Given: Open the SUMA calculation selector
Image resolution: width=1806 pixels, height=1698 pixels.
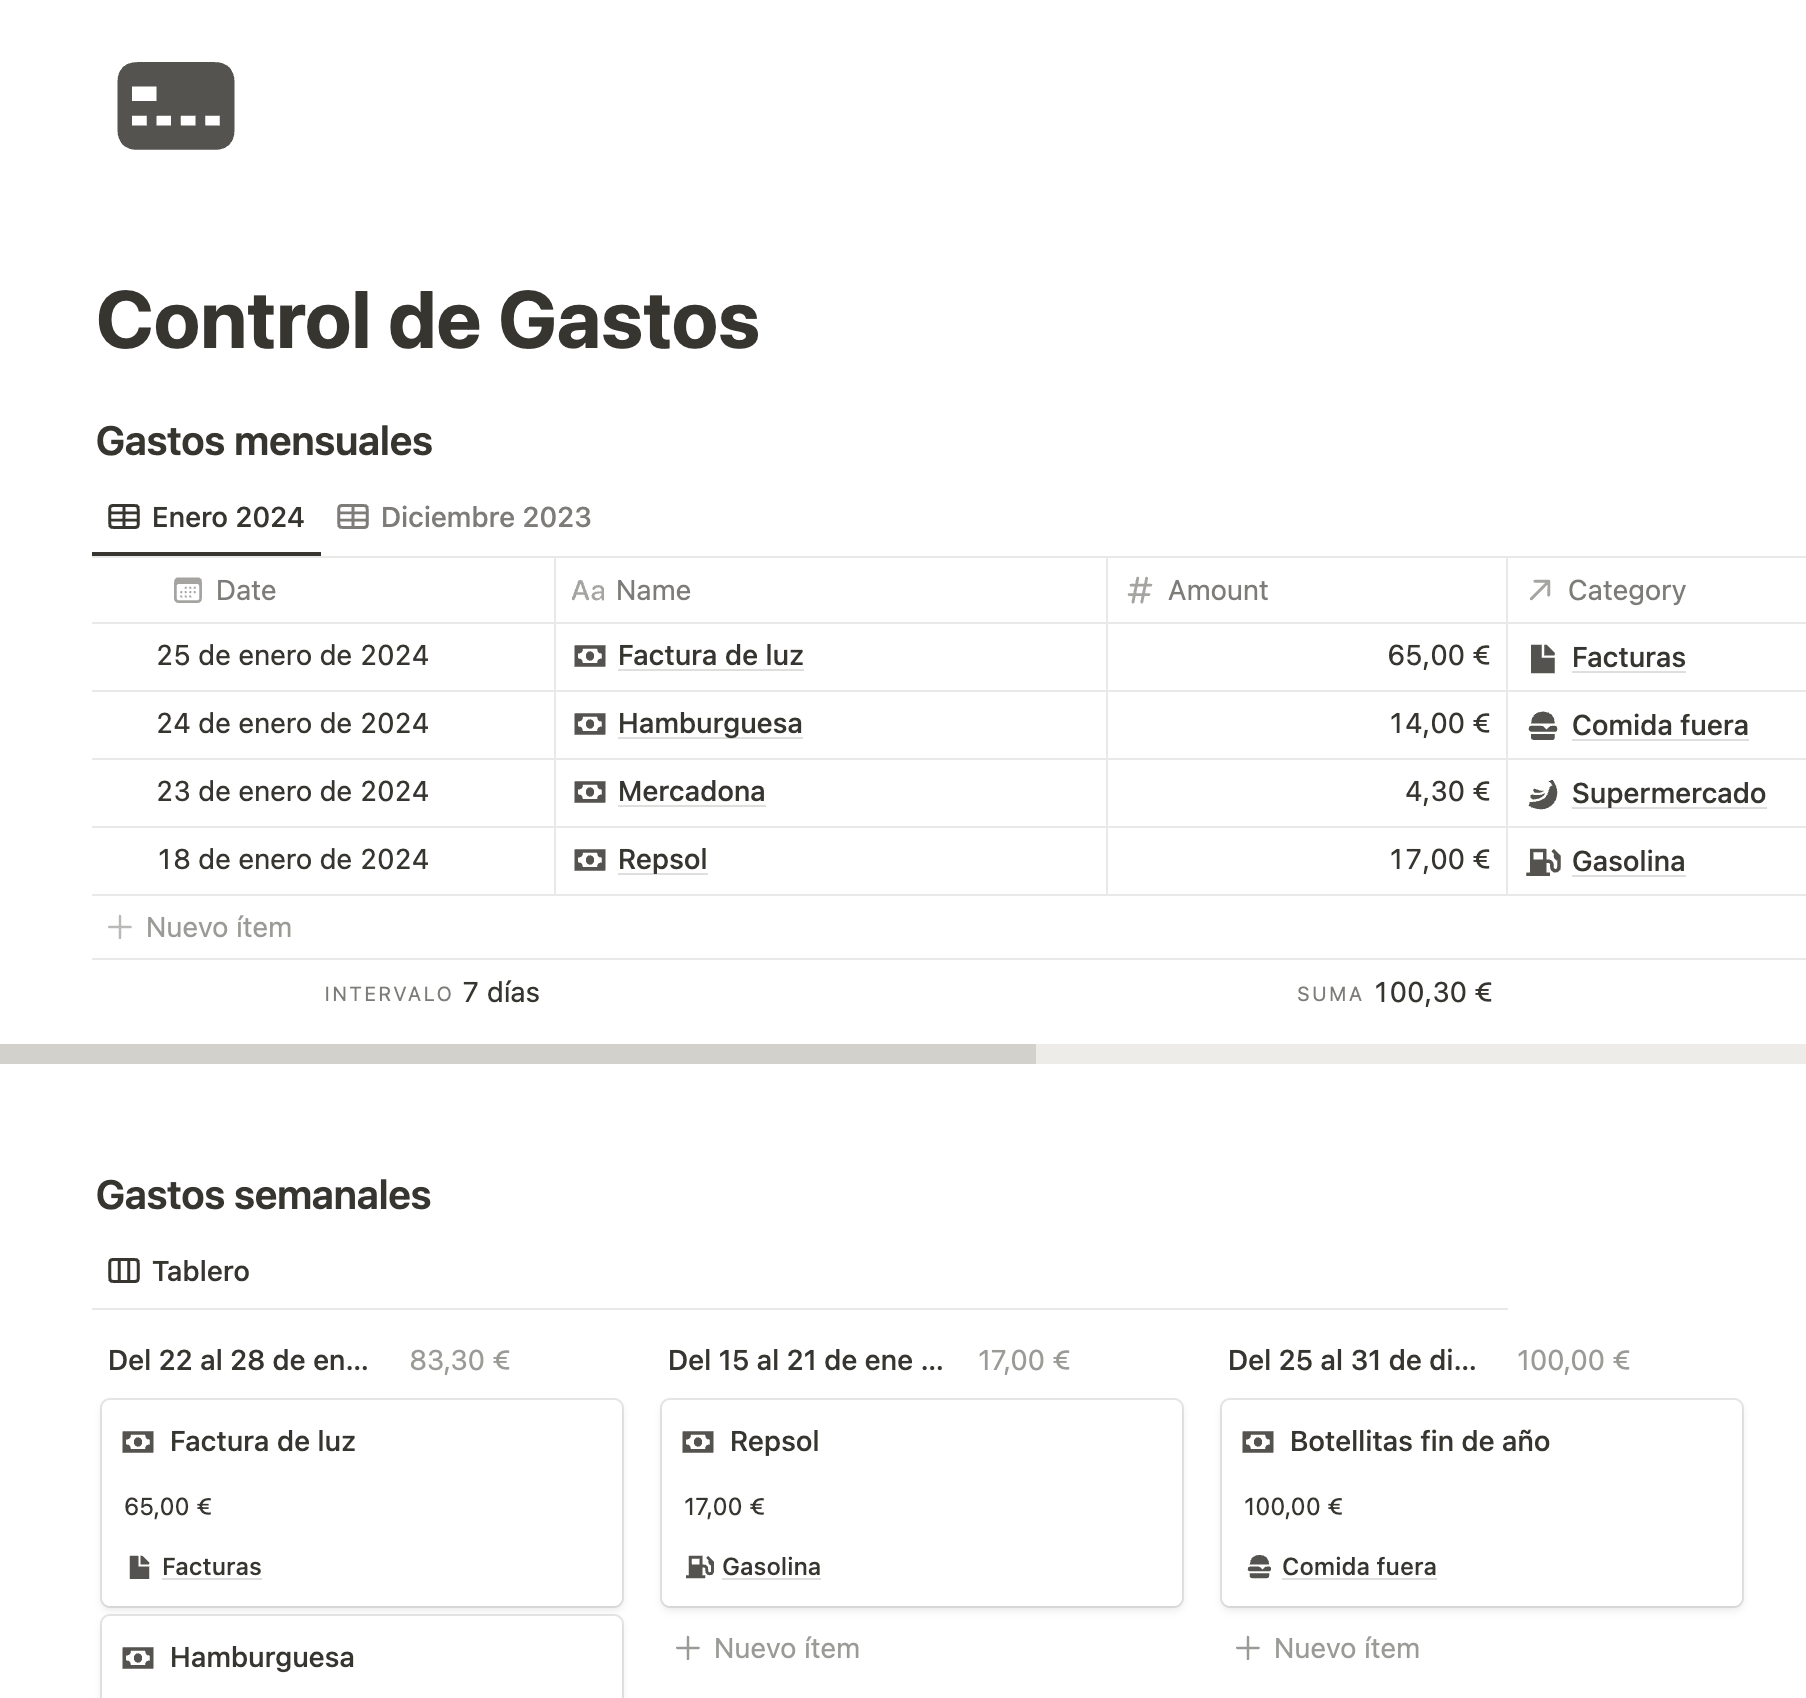Looking at the screenshot, I should [x=1394, y=992].
